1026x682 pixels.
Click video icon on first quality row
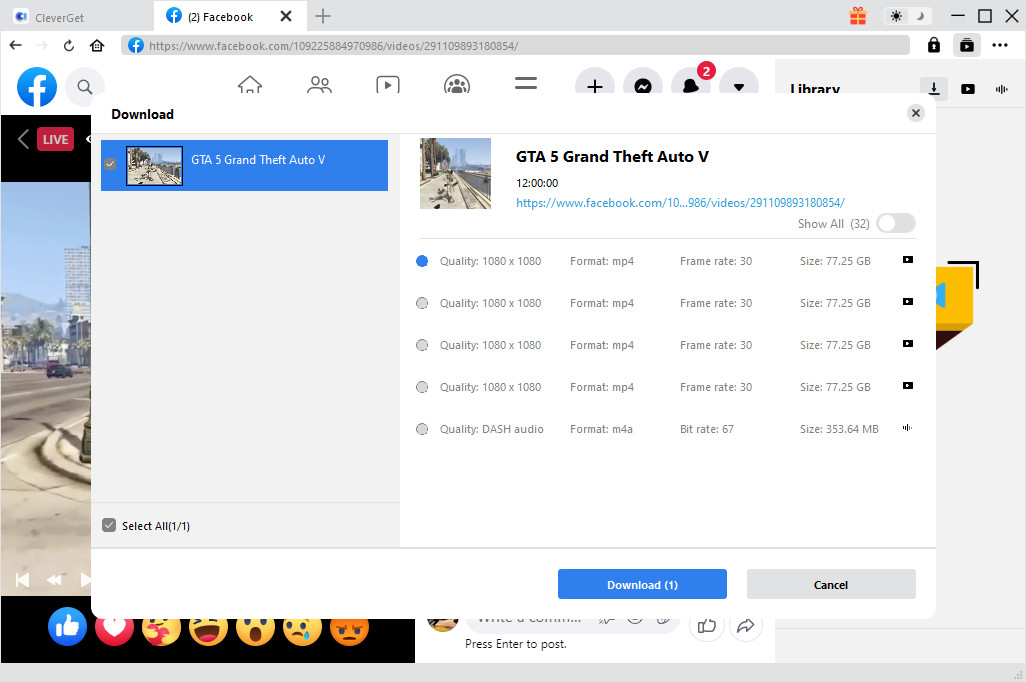tap(908, 260)
